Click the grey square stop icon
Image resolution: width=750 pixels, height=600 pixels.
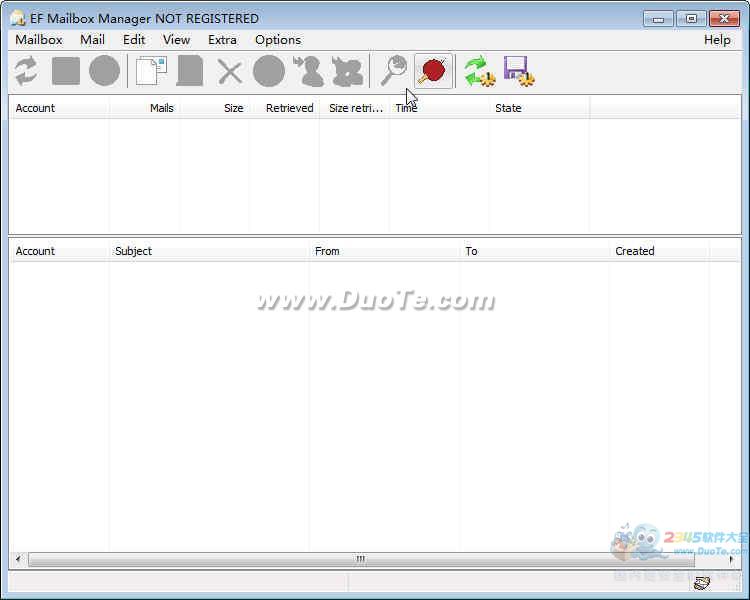66,71
